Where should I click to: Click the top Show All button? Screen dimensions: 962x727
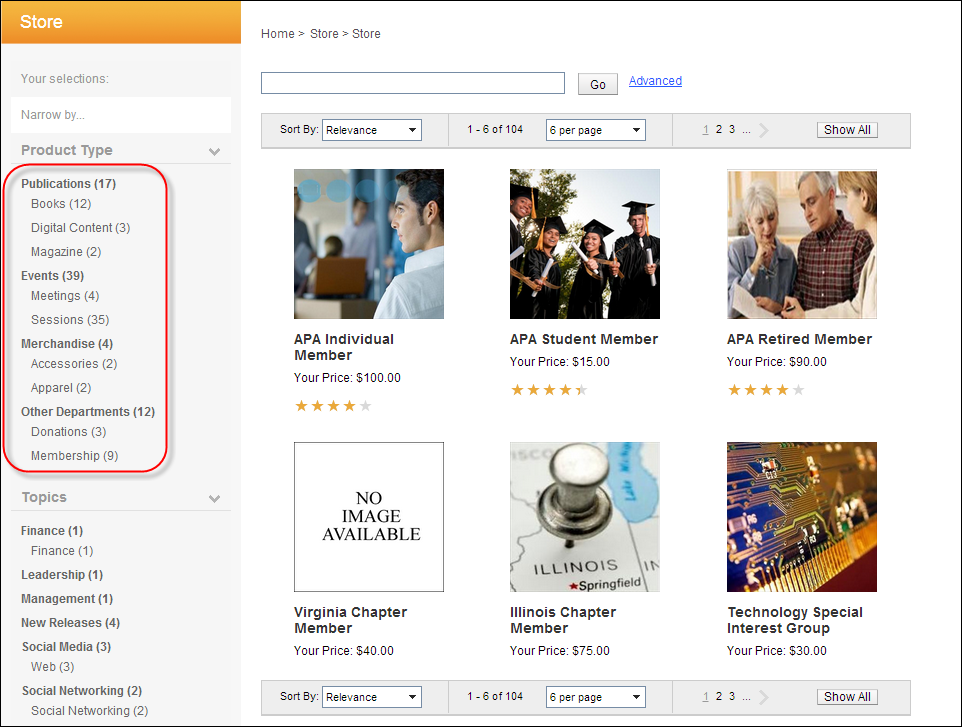pos(847,130)
